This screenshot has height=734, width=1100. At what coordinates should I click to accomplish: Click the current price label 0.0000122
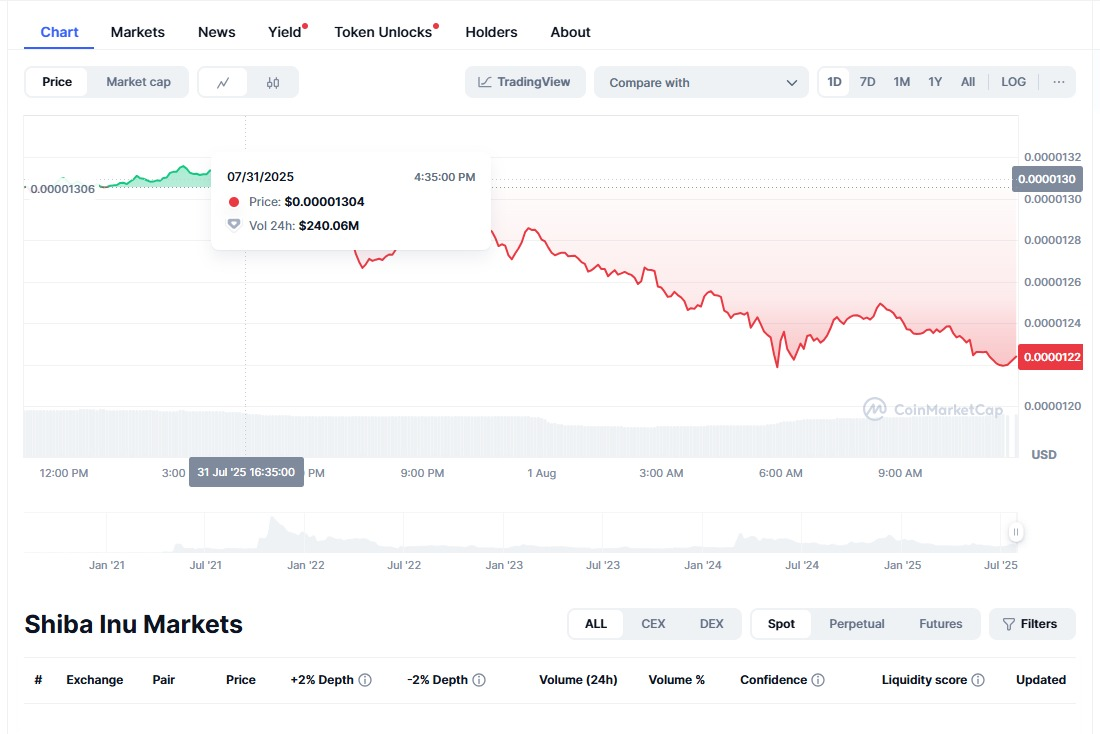(1050, 357)
